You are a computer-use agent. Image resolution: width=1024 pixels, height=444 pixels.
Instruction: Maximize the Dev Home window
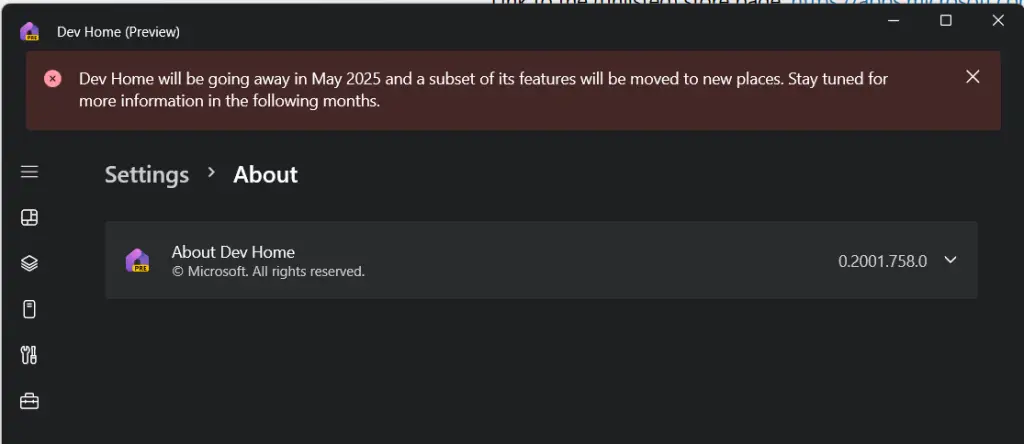pos(945,21)
